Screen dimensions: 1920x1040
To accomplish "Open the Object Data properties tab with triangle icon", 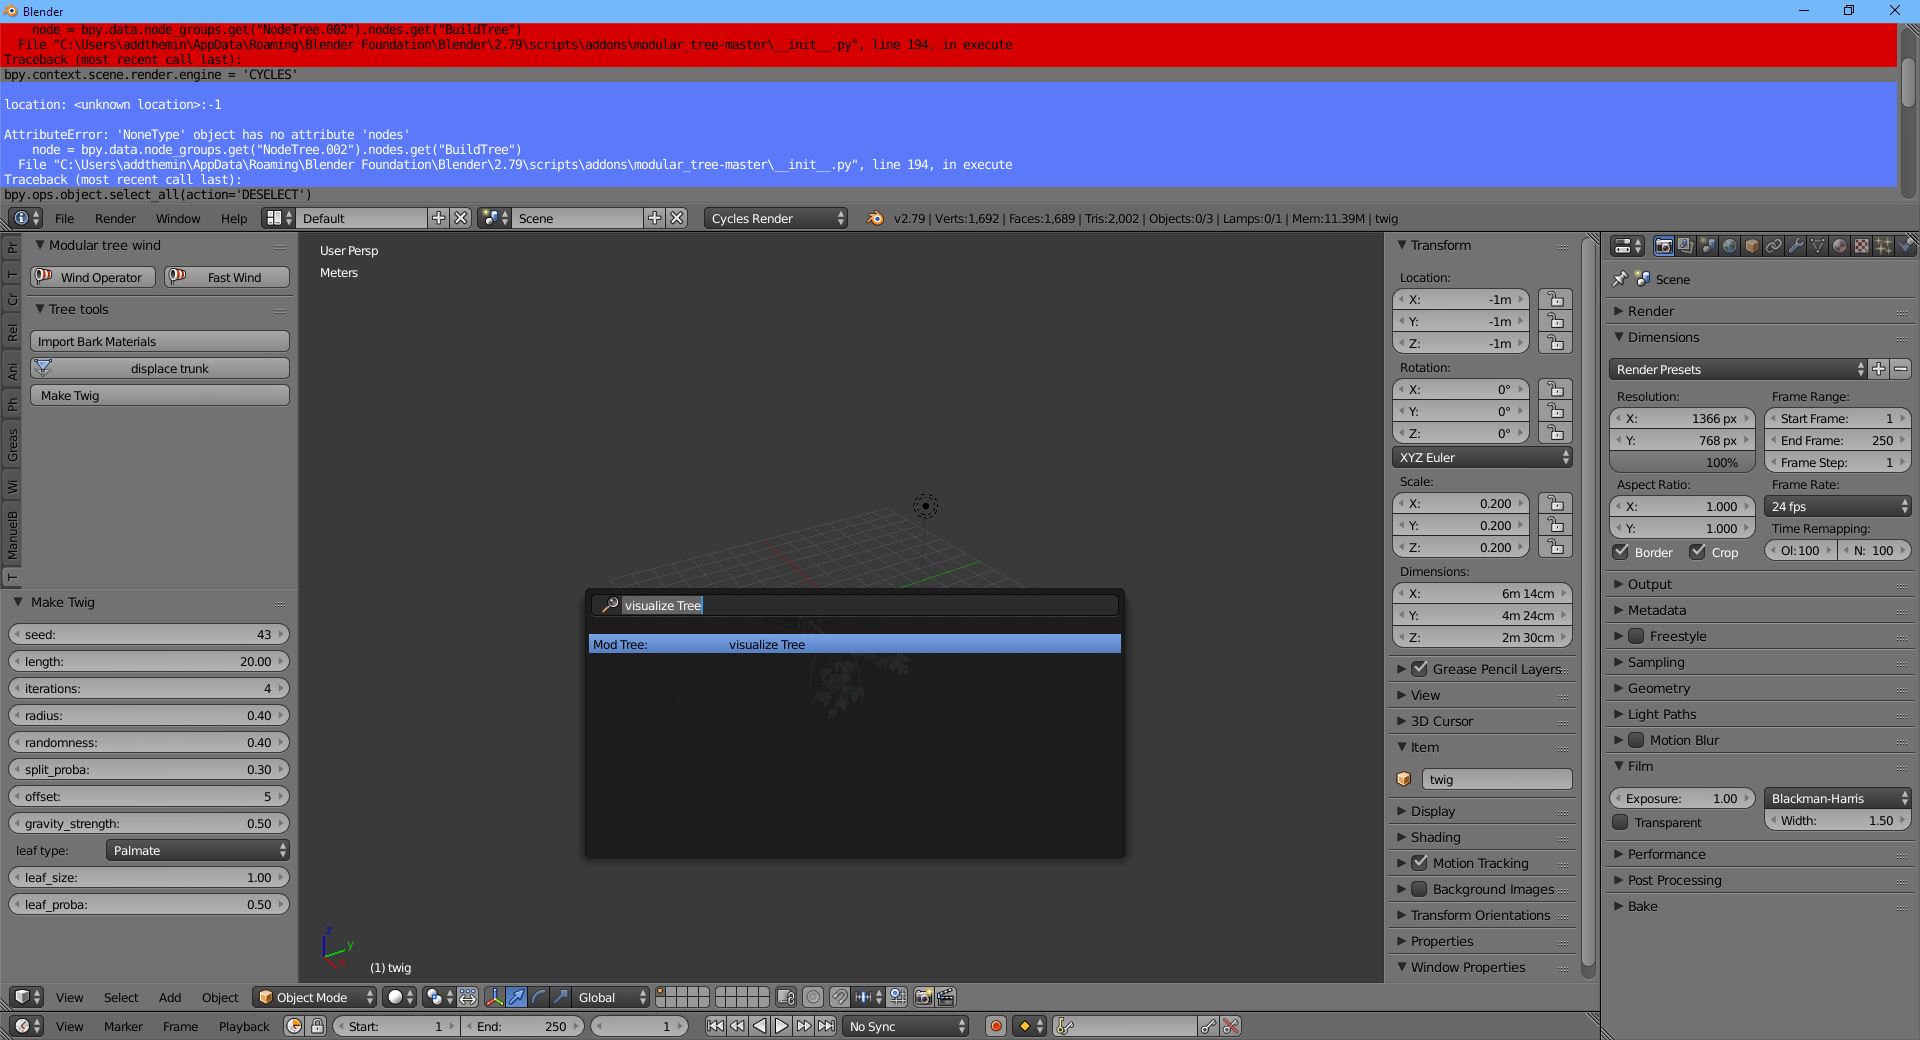I will [1817, 246].
